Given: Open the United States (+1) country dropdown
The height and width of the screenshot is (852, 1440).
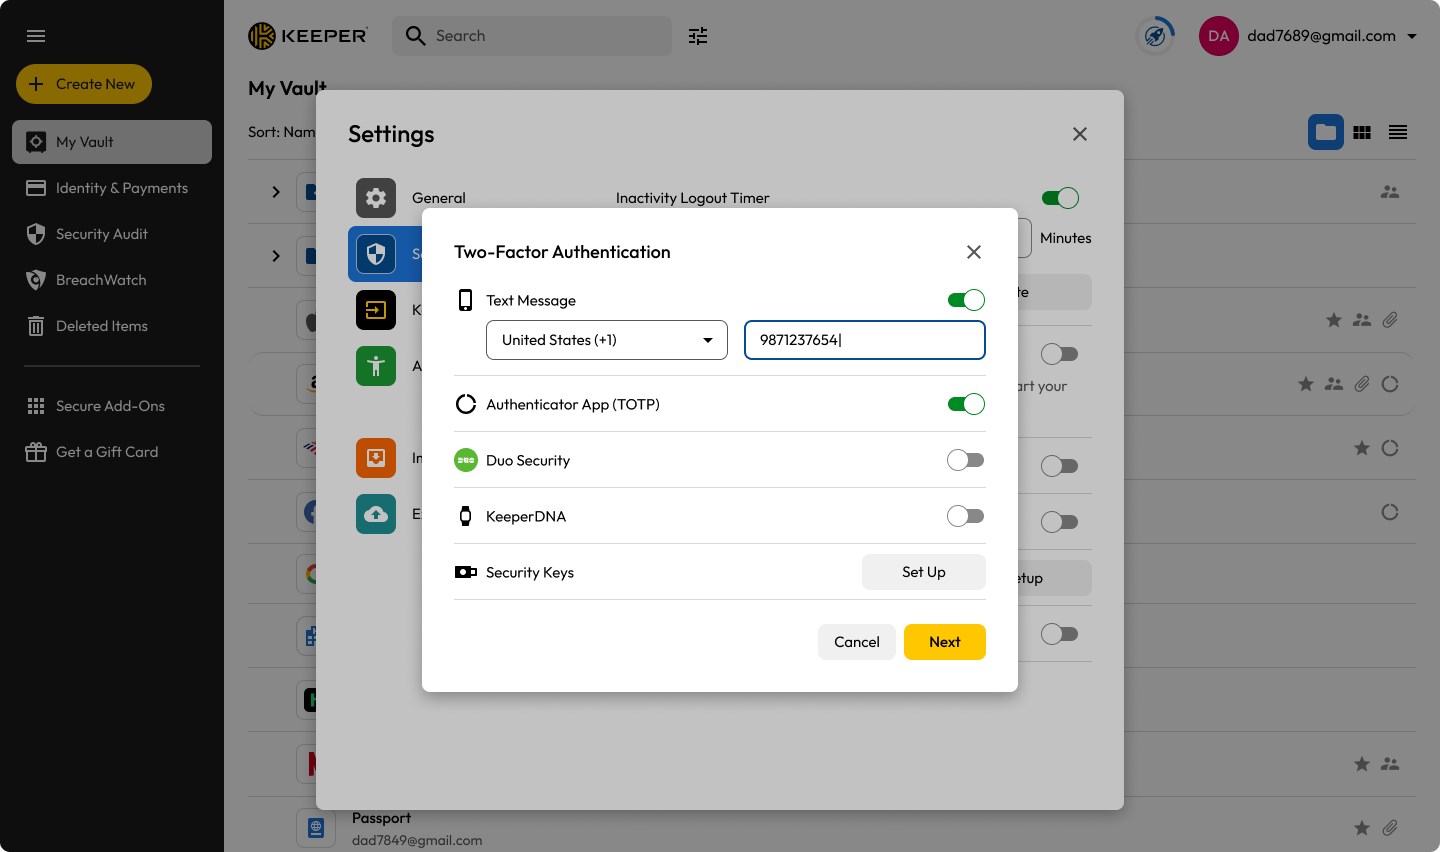Looking at the screenshot, I should pyautogui.click(x=606, y=340).
